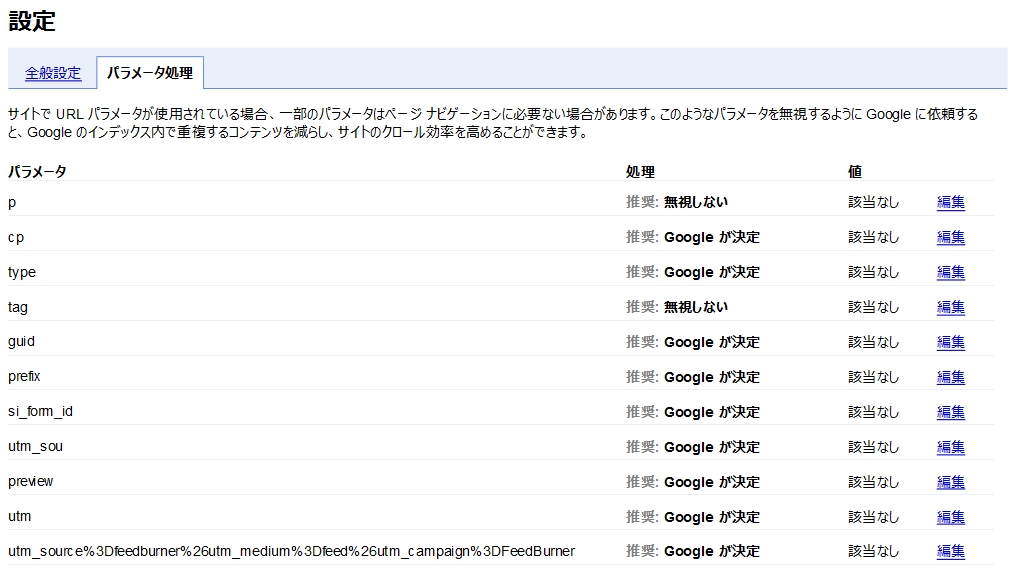Click the パラメータ column header

tap(37, 172)
